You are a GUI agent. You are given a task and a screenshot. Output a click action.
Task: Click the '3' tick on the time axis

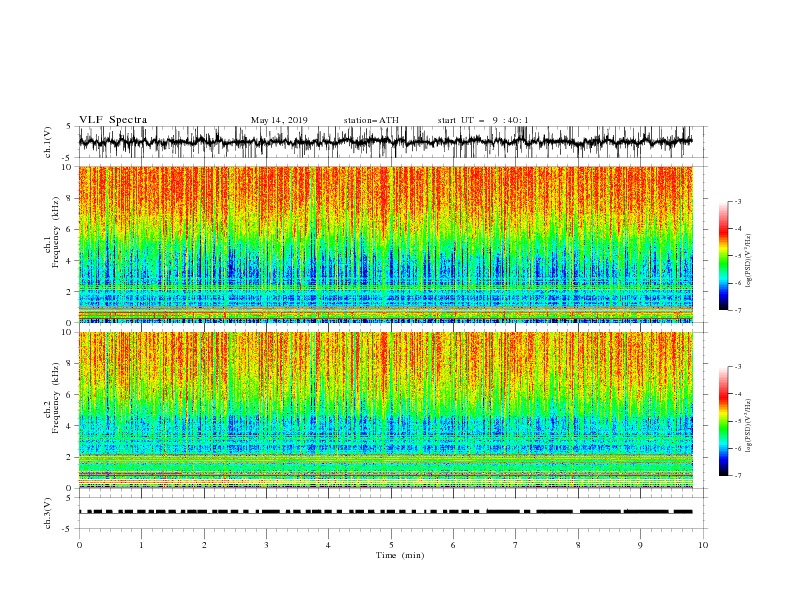[x=266, y=545]
